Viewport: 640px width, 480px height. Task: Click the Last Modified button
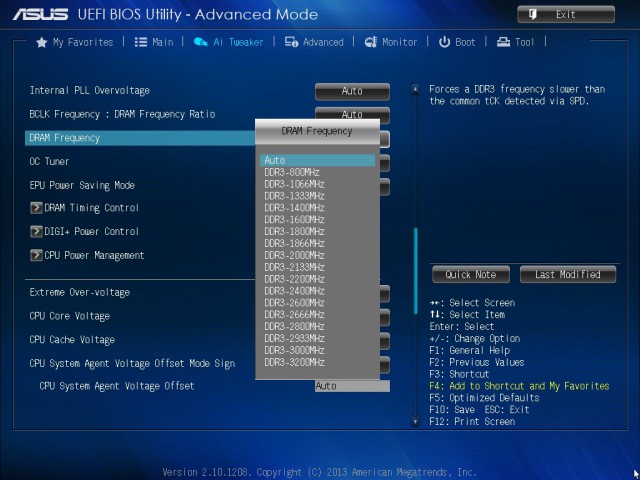[568, 274]
